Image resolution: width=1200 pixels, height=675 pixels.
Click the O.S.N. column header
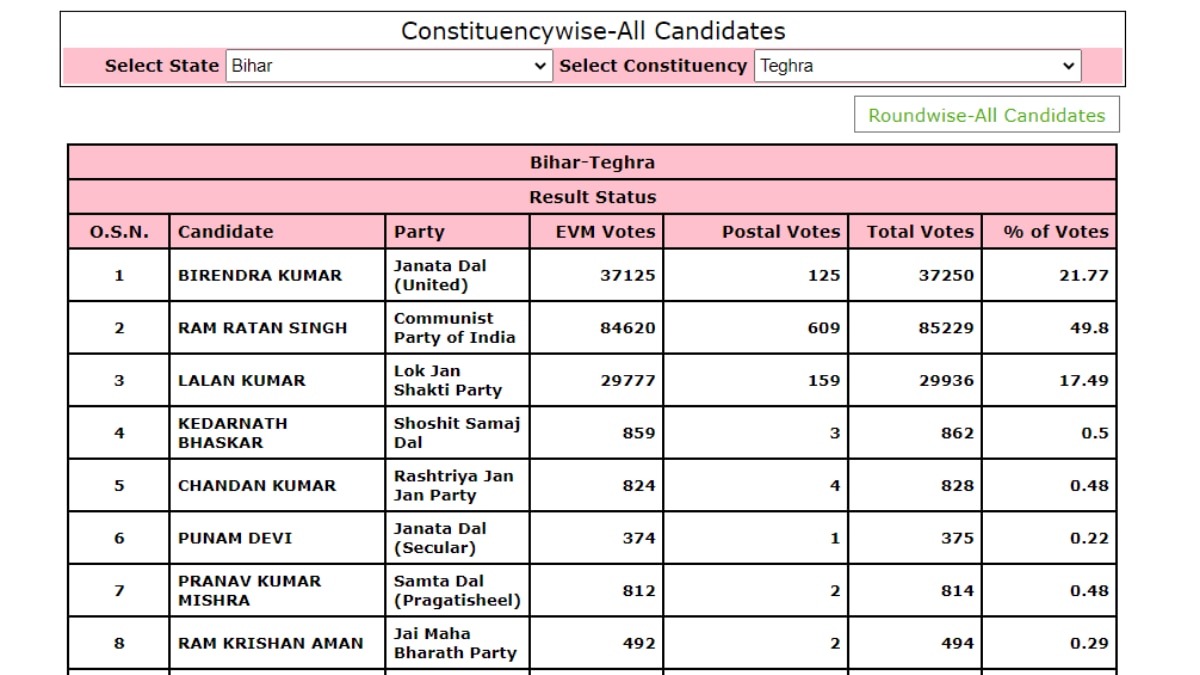[119, 232]
